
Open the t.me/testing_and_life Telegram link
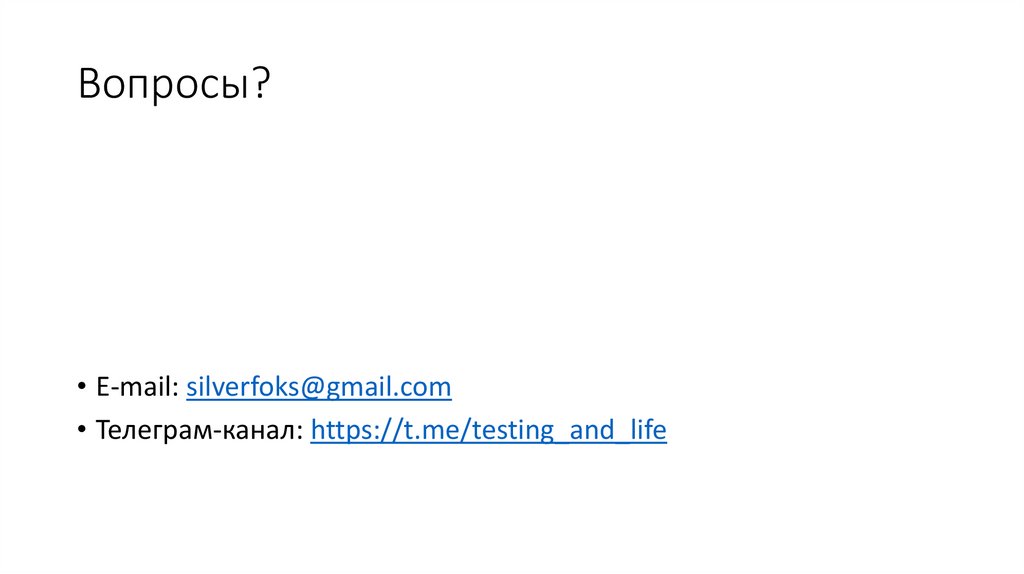click(x=488, y=431)
